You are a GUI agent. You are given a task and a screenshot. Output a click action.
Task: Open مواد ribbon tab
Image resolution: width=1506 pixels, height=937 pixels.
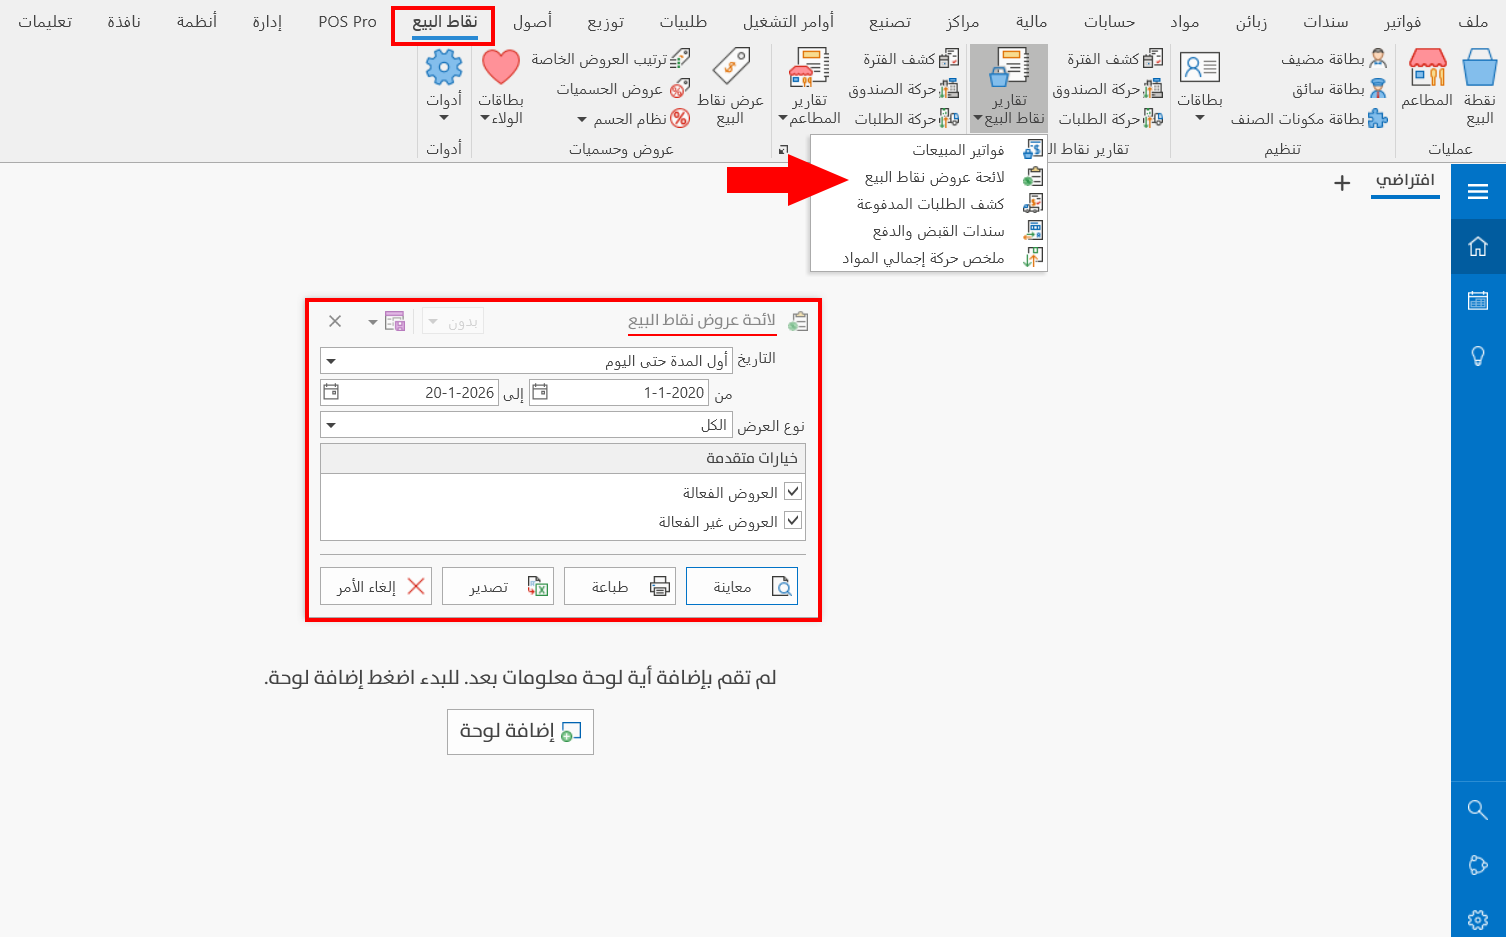coord(1185,21)
